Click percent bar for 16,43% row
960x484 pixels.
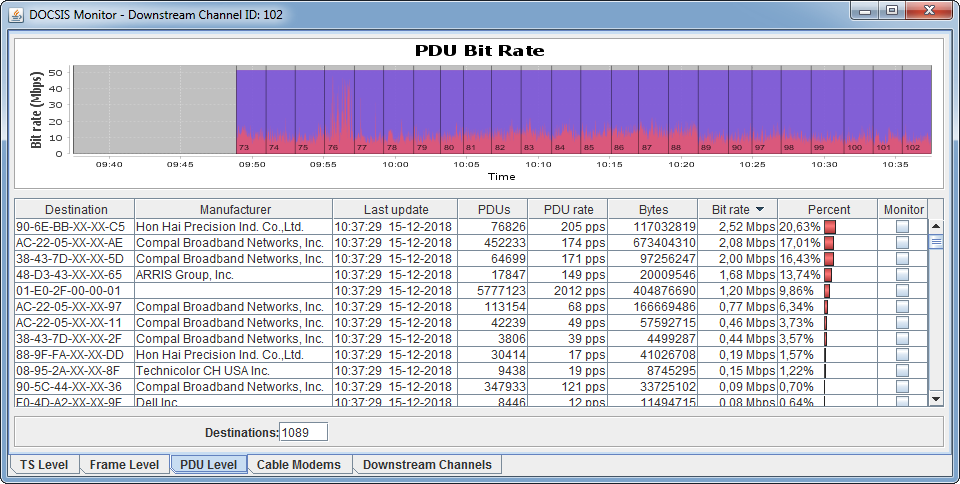point(829,259)
